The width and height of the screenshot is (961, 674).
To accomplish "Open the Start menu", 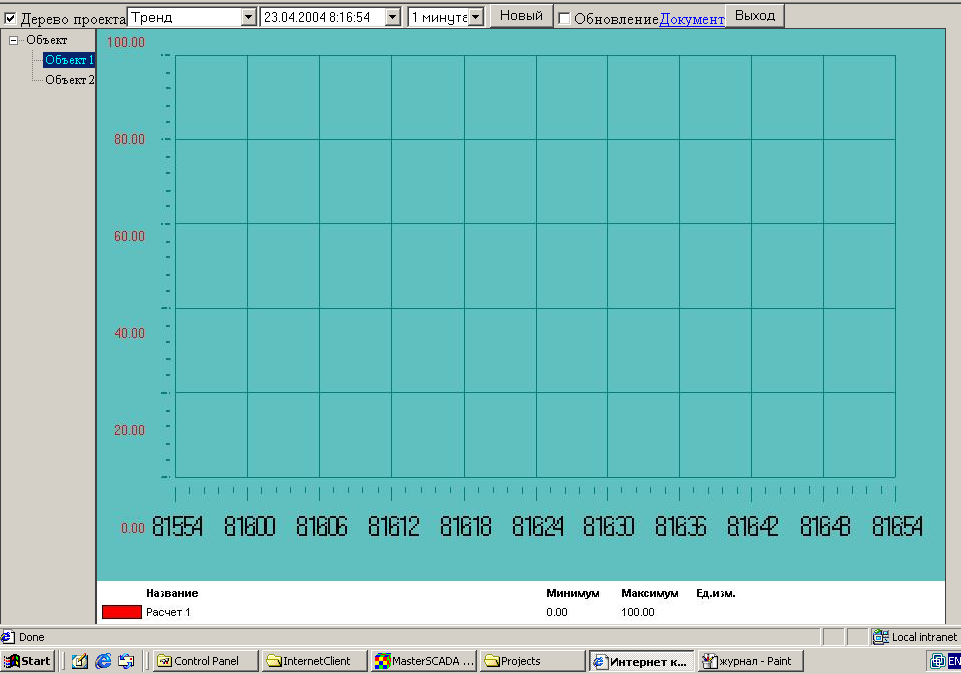I will tap(28, 661).
